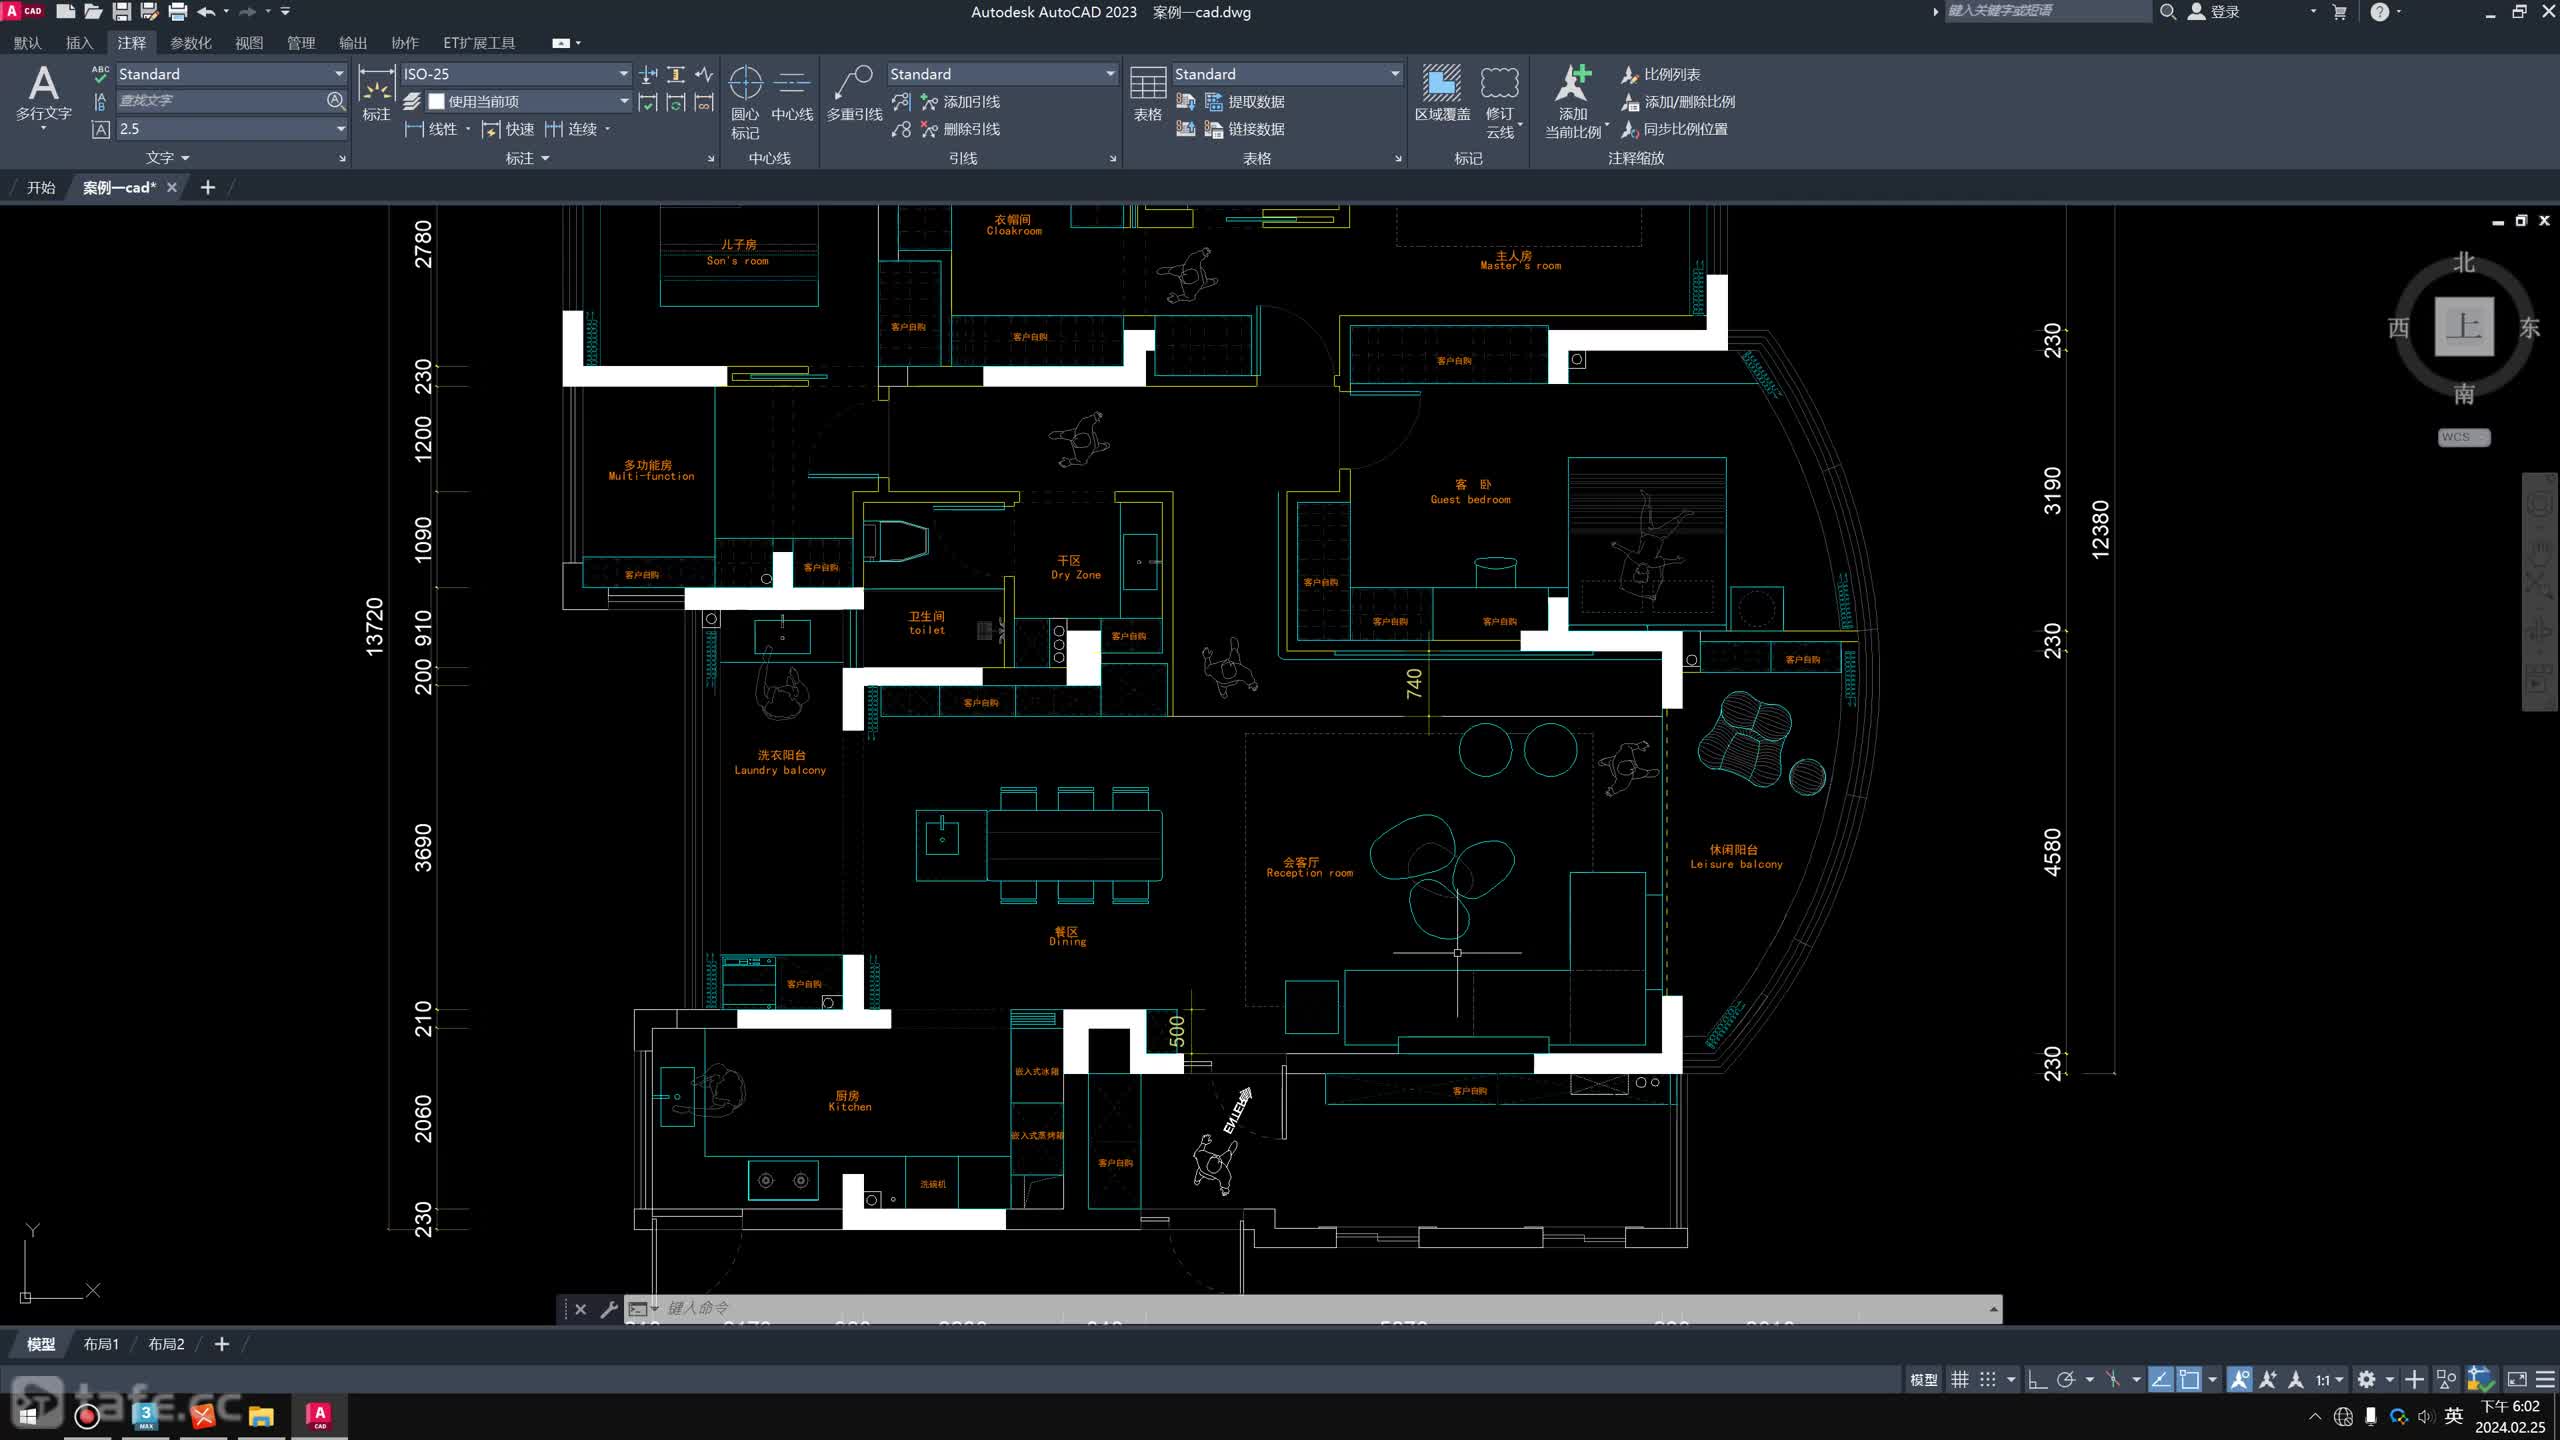The width and height of the screenshot is (2560, 1440).
Task: Click 比例列表 button
Action: click(x=1661, y=74)
